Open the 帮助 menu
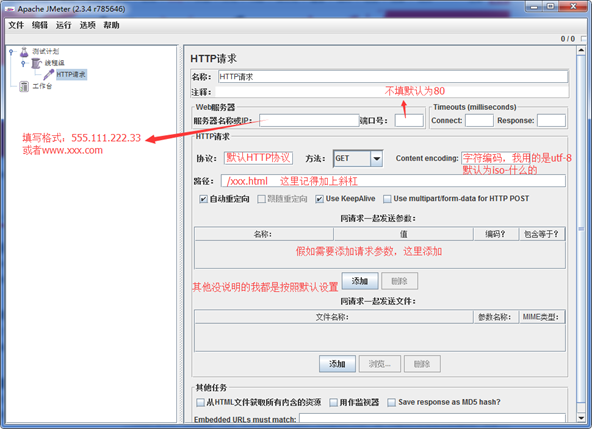The image size is (592, 429). [111, 25]
